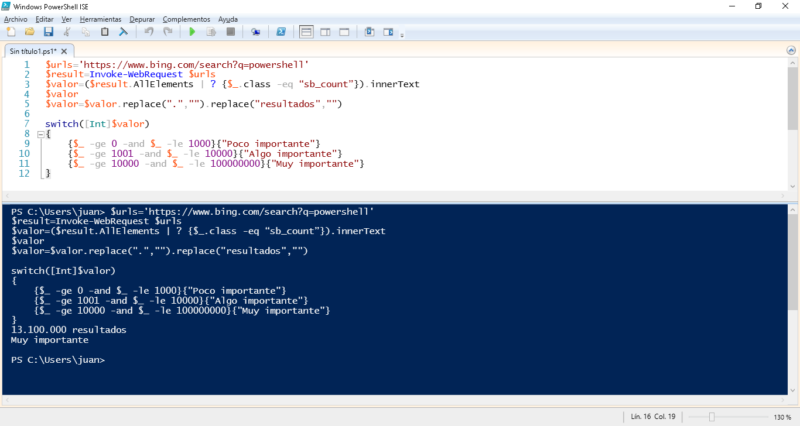
Task: Click the New script icon
Action: [9, 32]
